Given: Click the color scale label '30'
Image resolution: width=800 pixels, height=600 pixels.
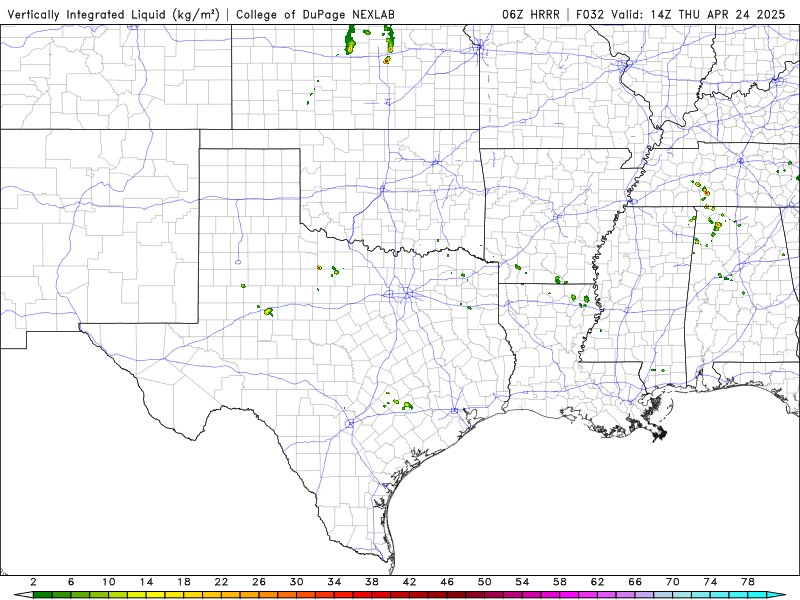Looking at the screenshot, I should pyautogui.click(x=297, y=582).
